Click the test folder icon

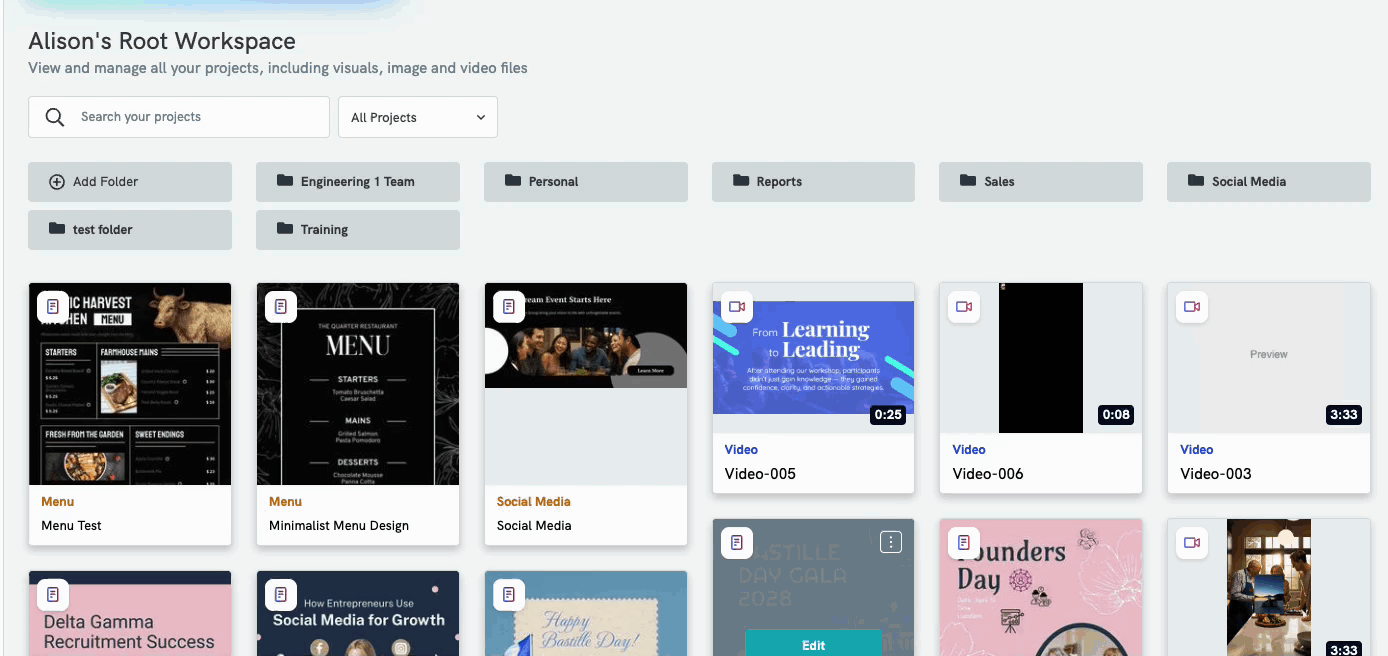coord(57,229)
